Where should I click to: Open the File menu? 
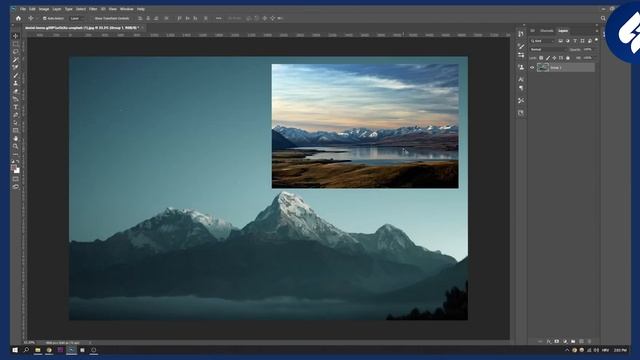23,9
